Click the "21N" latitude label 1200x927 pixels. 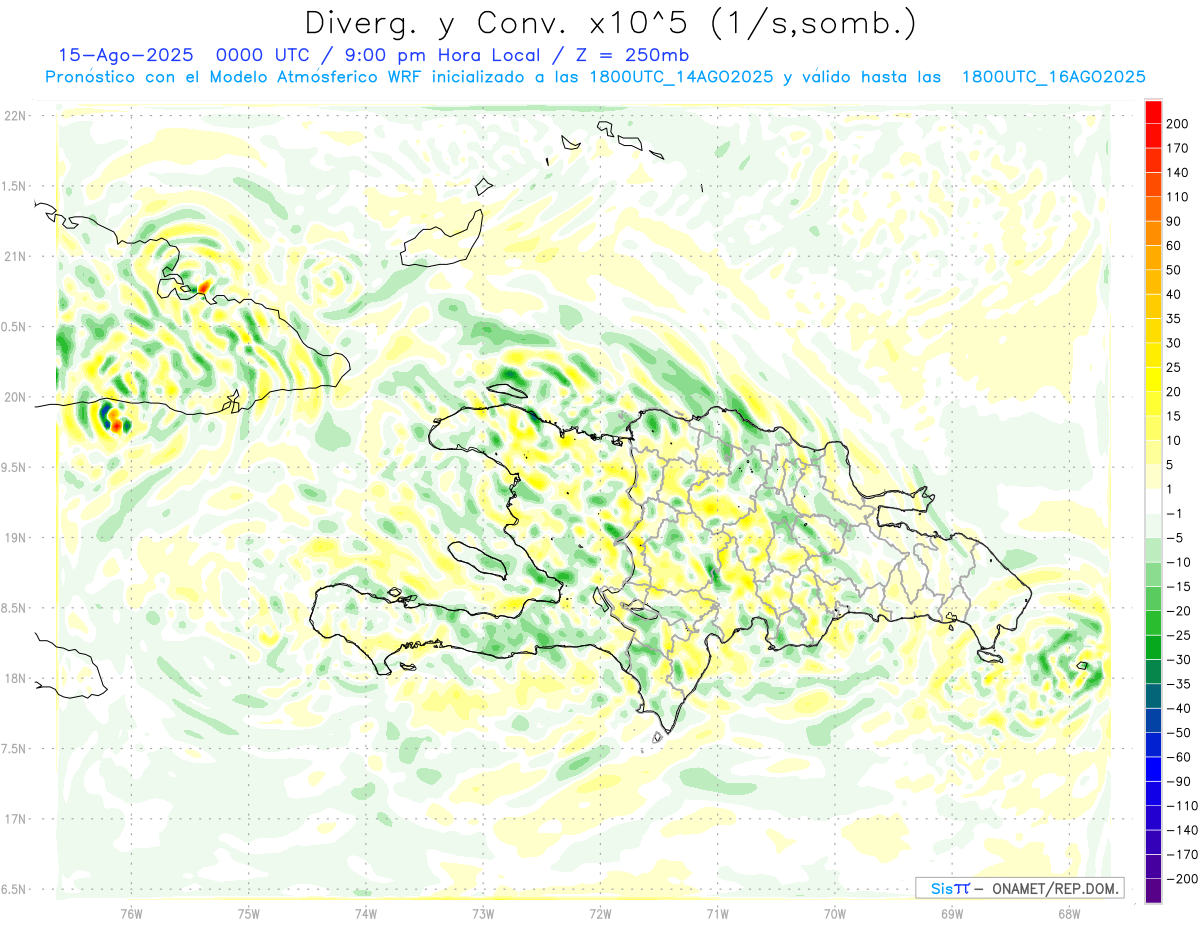14,257
